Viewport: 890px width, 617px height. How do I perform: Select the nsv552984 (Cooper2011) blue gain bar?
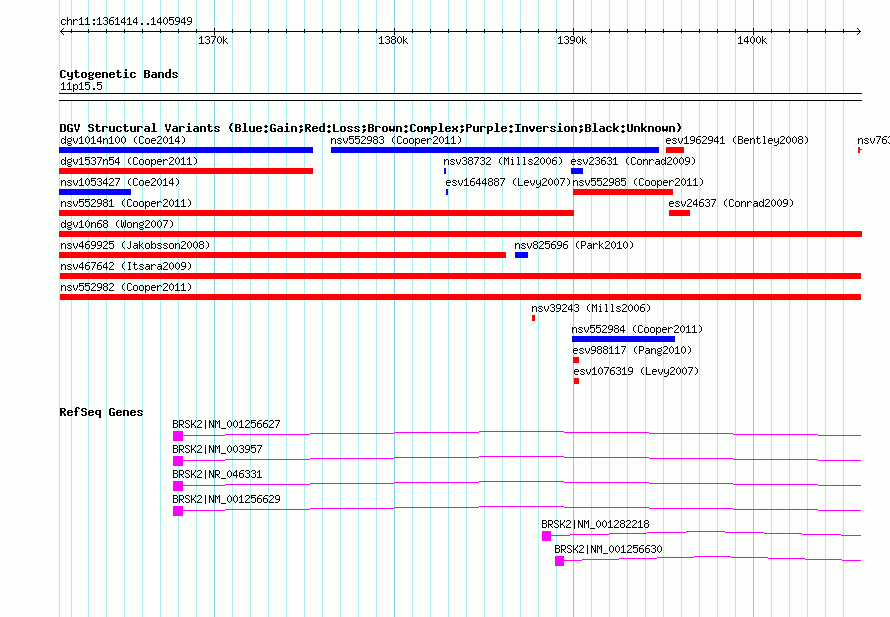[623, 339]
